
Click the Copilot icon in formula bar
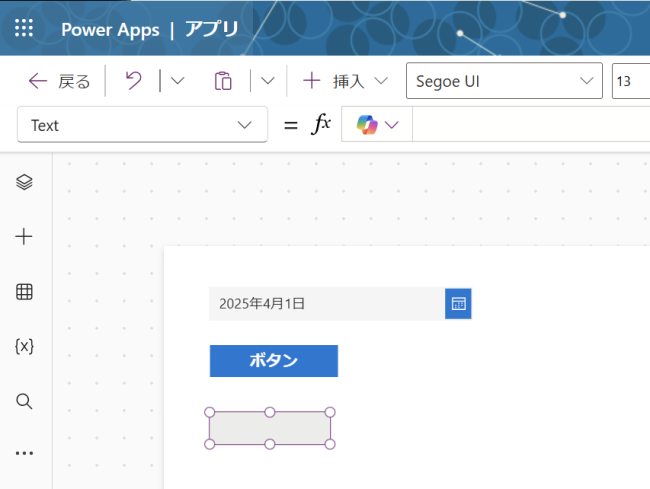367,125
